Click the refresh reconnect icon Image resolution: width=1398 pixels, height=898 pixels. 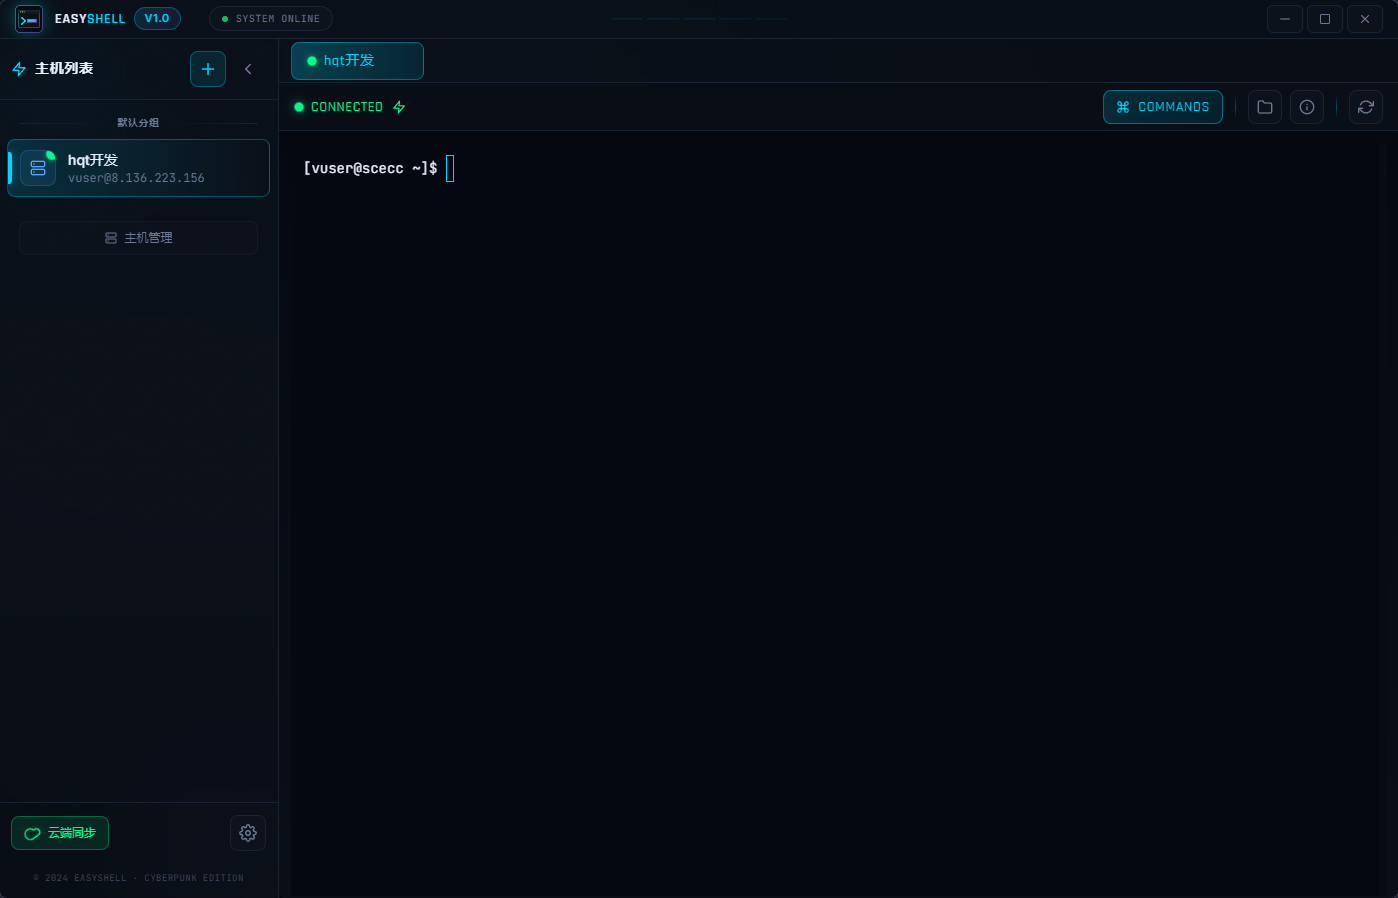pyautogui.click(x=1366, y=107)
